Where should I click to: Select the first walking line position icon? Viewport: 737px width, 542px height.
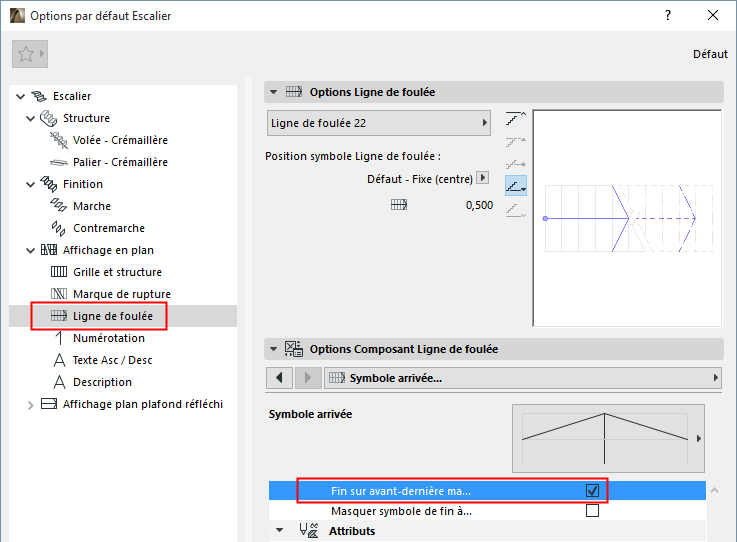tap(516, 118)
